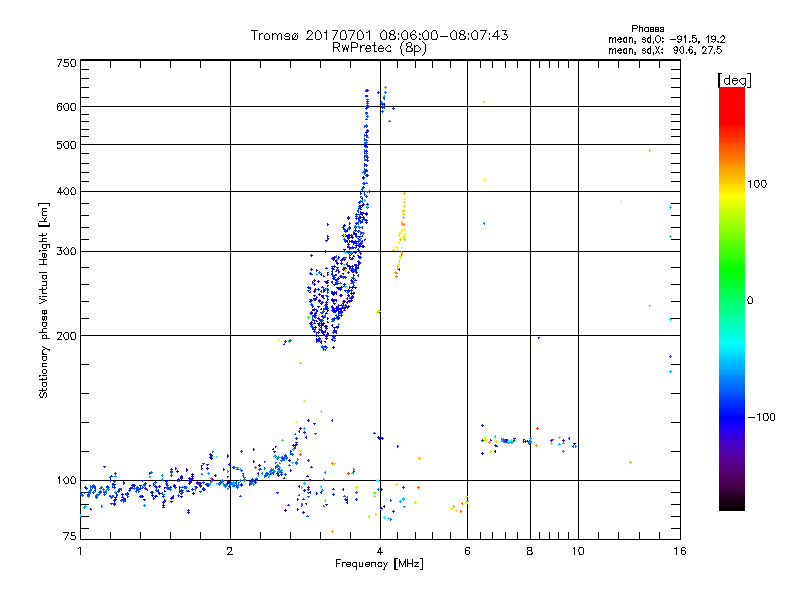Screen dimensions: 800x600
Task: Click the echo cluster between 6 and 10 MHz
Action: tap(529, 441)
